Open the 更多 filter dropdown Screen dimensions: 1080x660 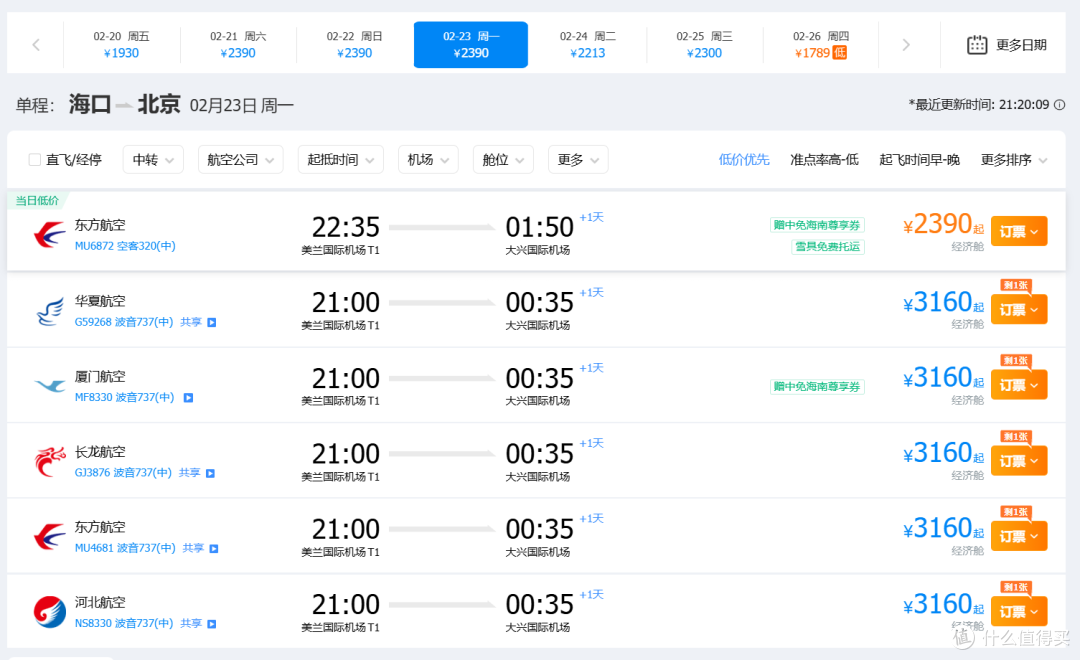578,160
